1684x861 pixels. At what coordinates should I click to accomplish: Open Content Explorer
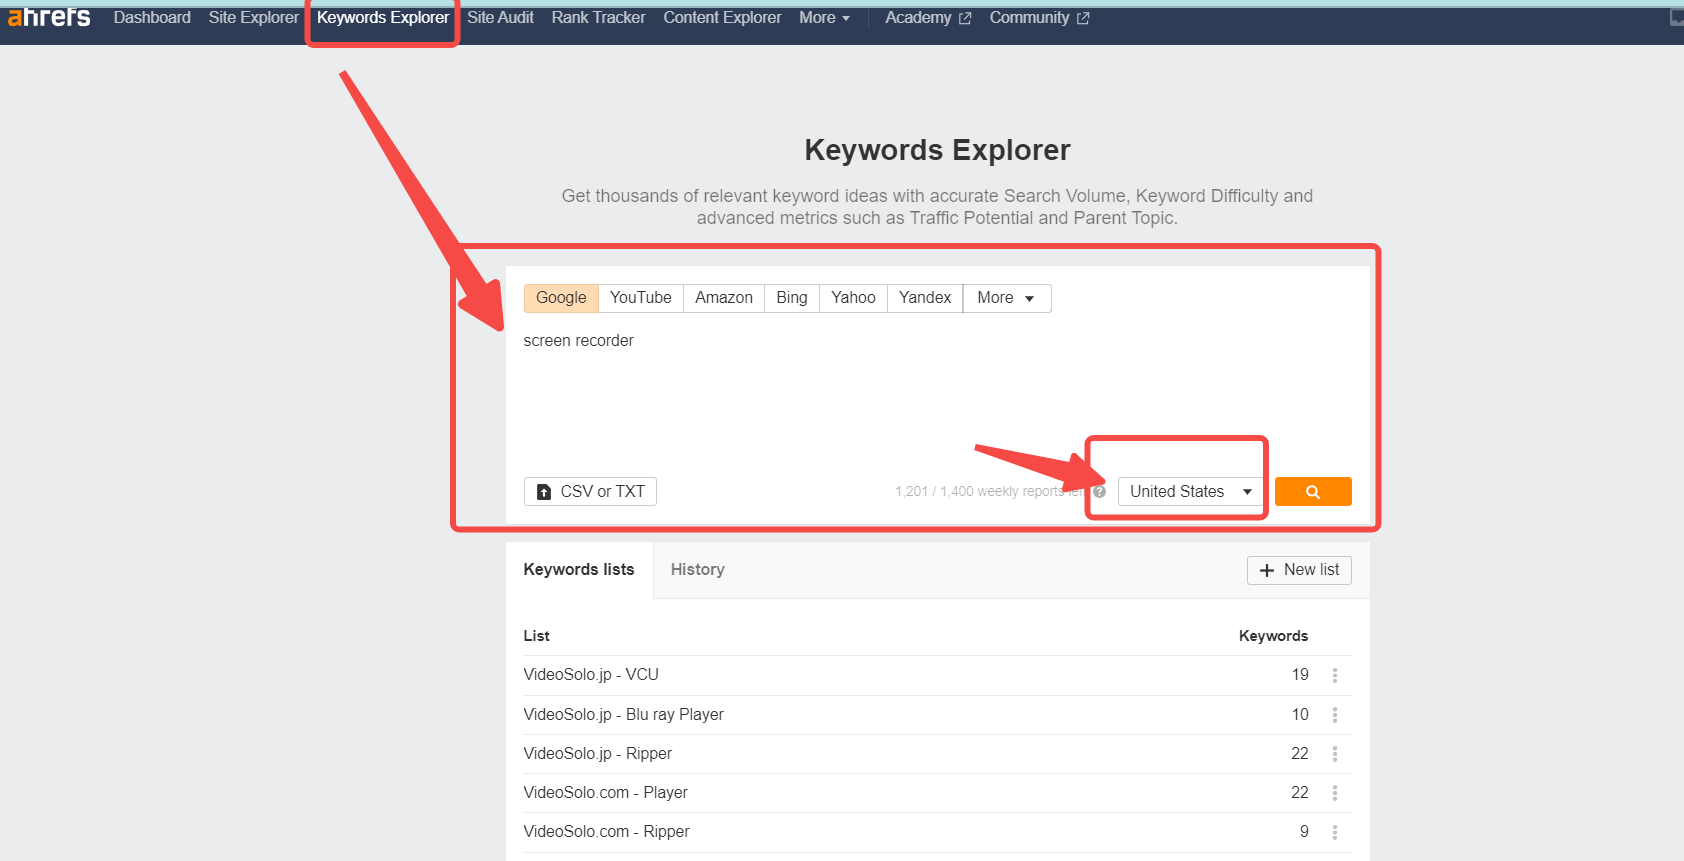[722, 18]
